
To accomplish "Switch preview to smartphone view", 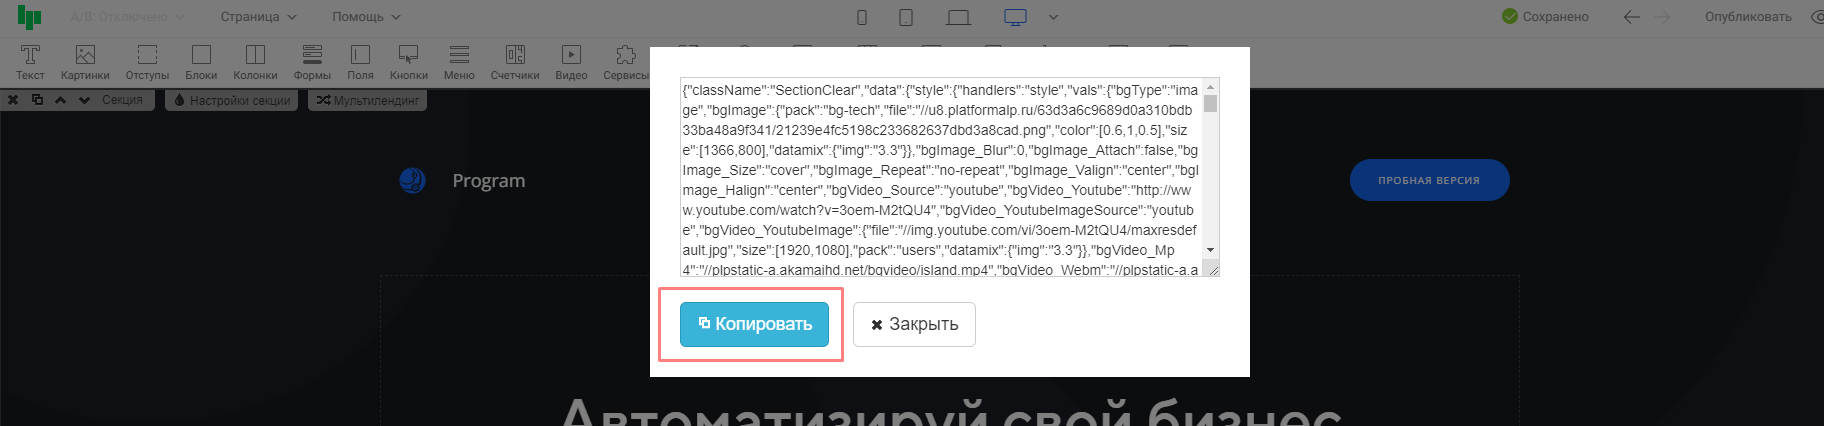I will coord(862,17).
